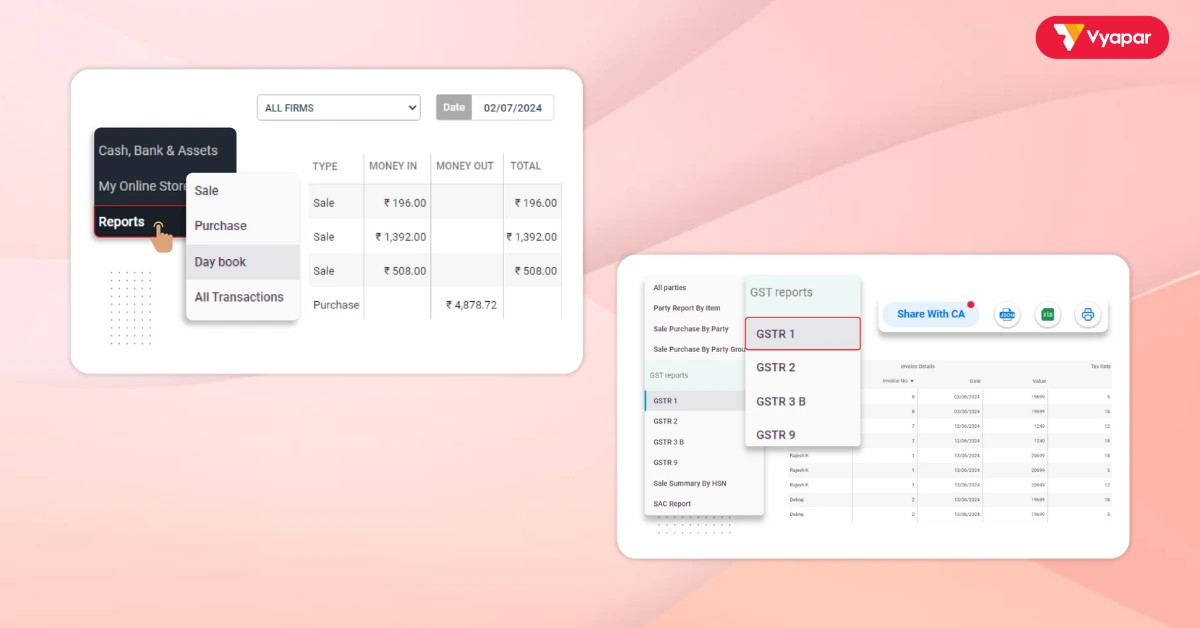Click the JSON export icon
The width and height of the screenshot is (1200, 628).
[x=1006, y=314]
